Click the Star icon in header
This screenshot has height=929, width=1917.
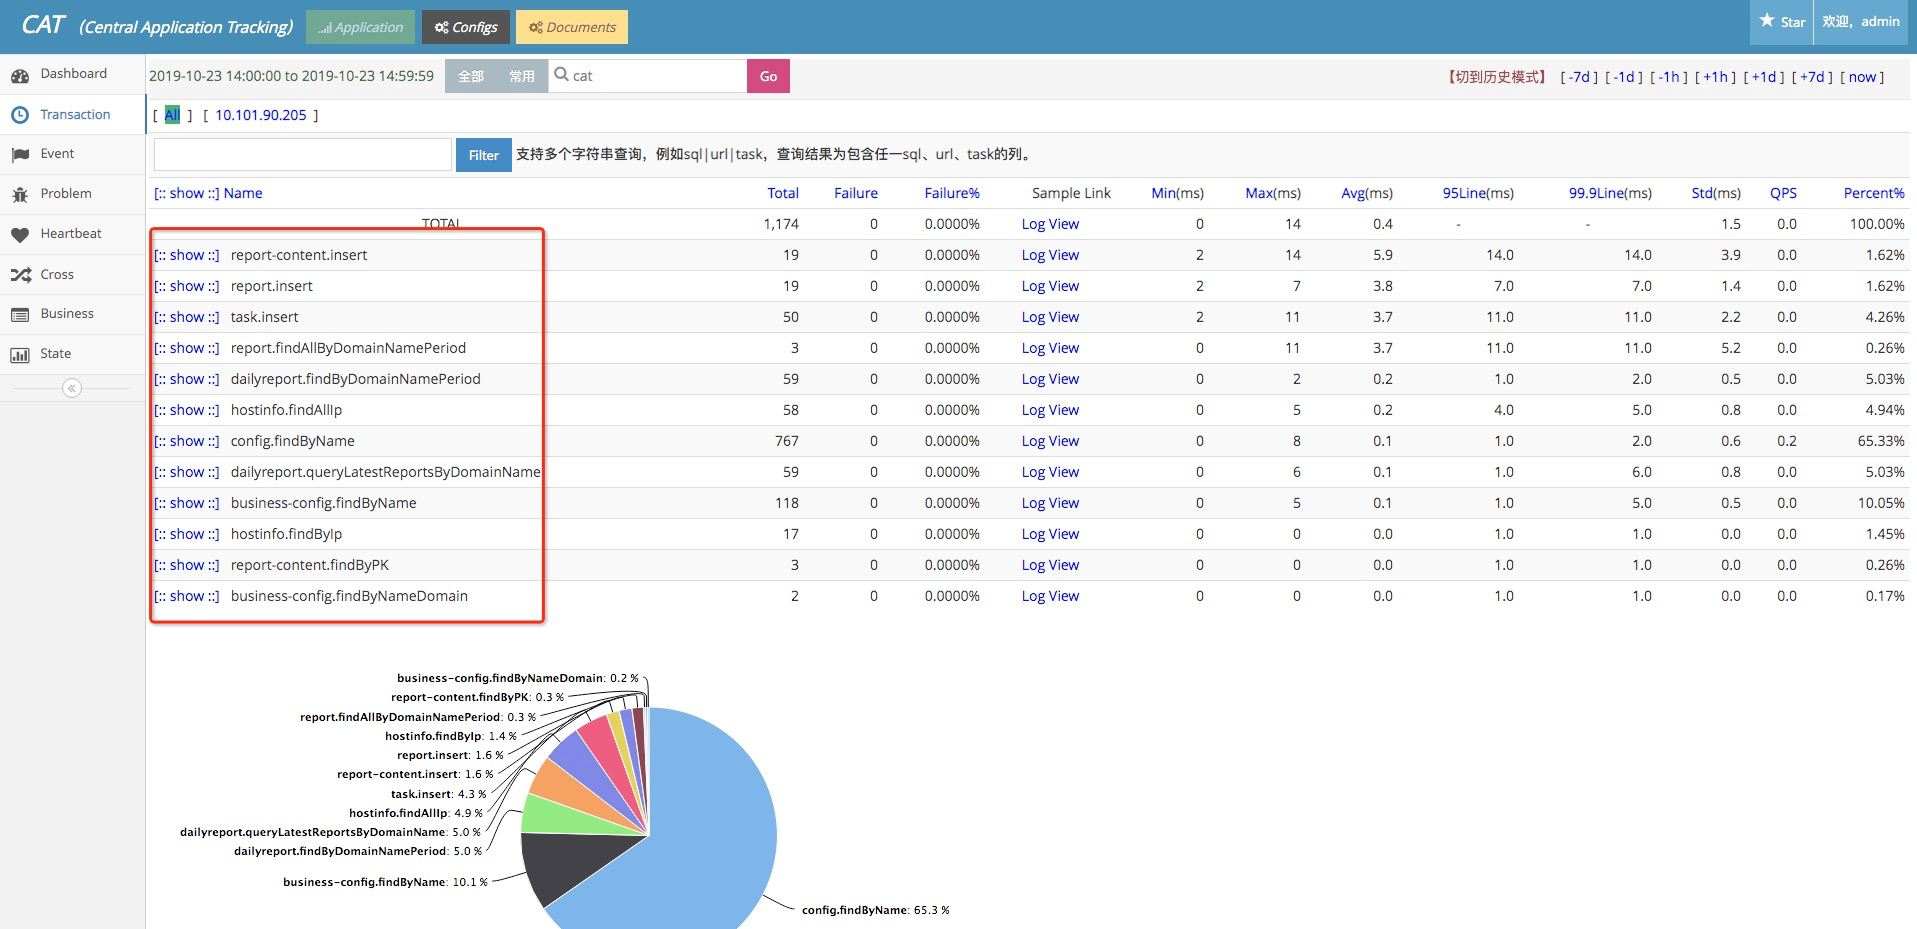(1767, 21)
